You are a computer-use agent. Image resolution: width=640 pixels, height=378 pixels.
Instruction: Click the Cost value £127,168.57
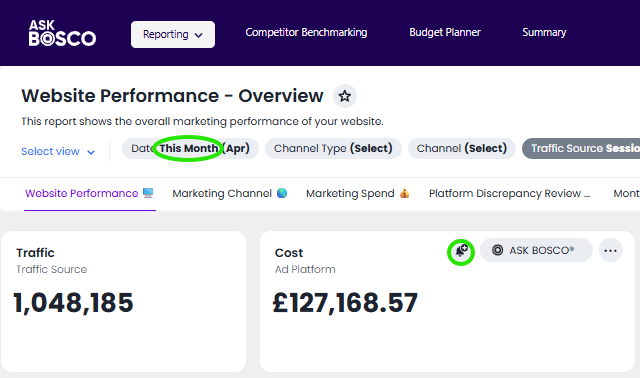[x=345, y=303]
